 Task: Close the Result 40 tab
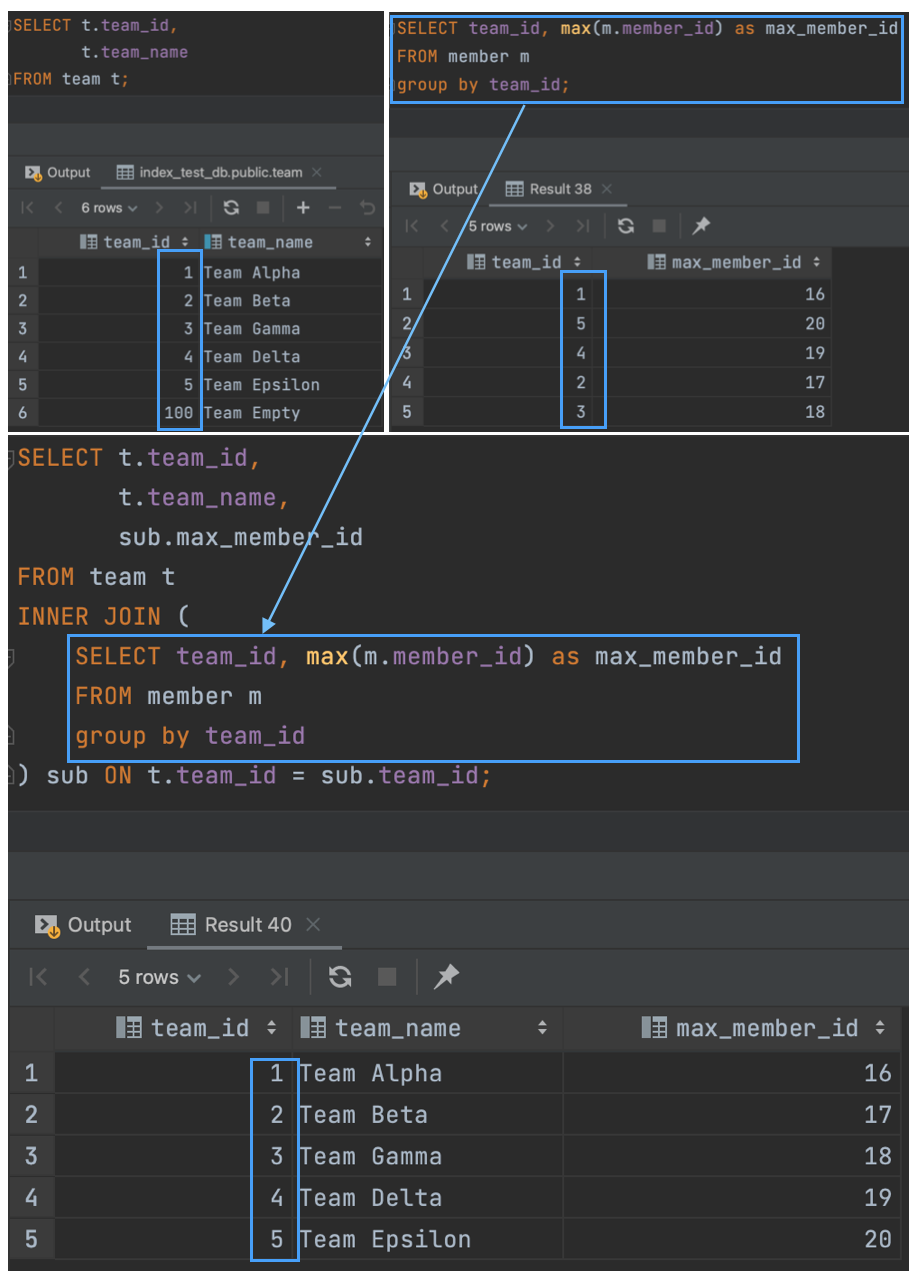click(x=313, y=925)
